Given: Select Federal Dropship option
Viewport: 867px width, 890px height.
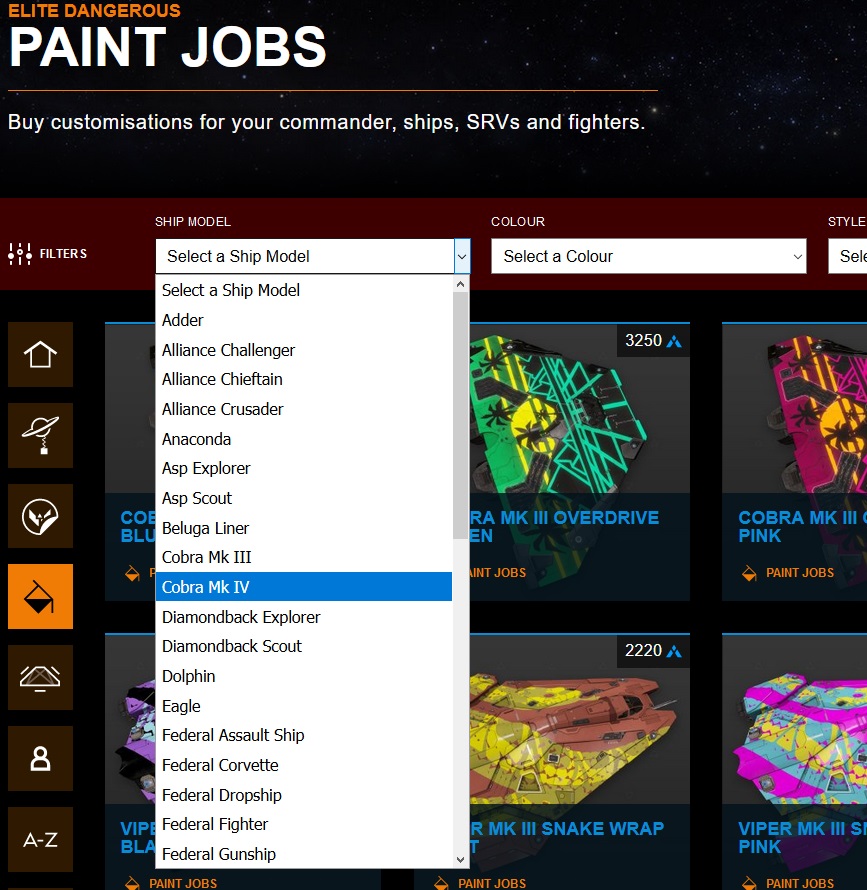Looking at the screenshot, I should (304, 795).
